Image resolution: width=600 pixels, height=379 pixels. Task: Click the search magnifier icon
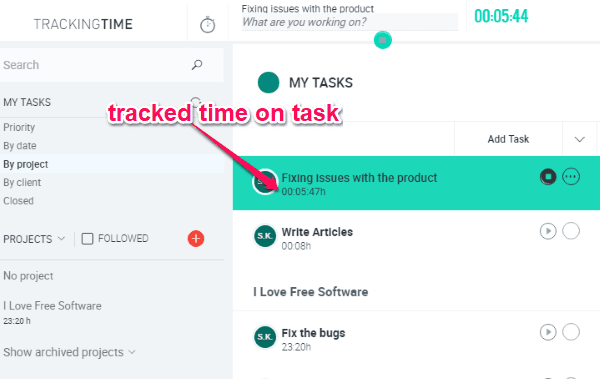tap(197, 65)
